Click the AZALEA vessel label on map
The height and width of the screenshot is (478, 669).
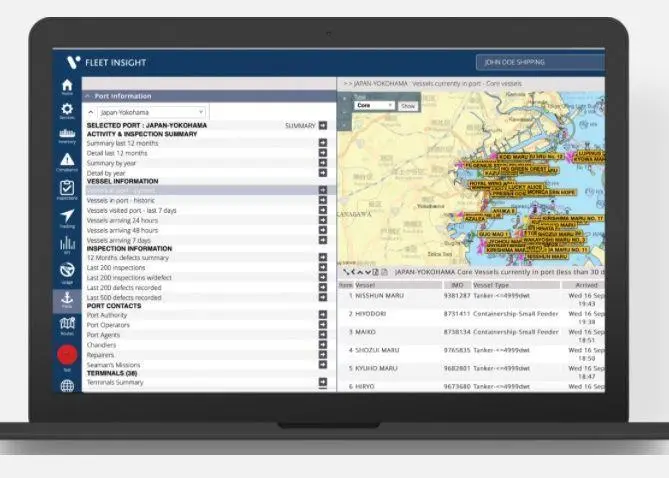coord(474,219)
